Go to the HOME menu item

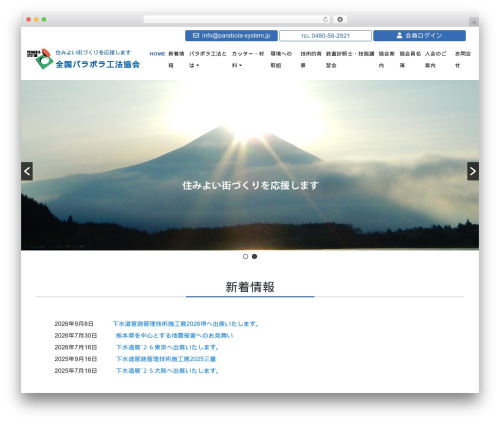click(157, 54)
